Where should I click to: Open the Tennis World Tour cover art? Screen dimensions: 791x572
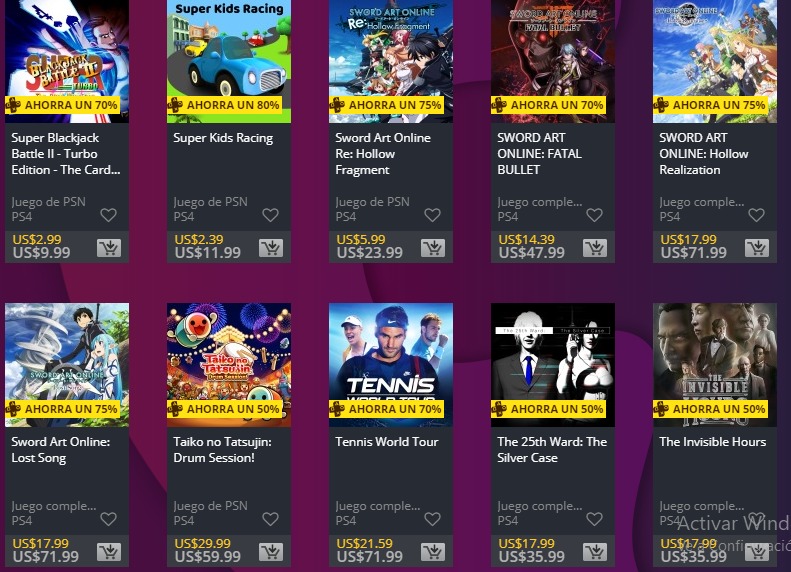tap(391, 365)
